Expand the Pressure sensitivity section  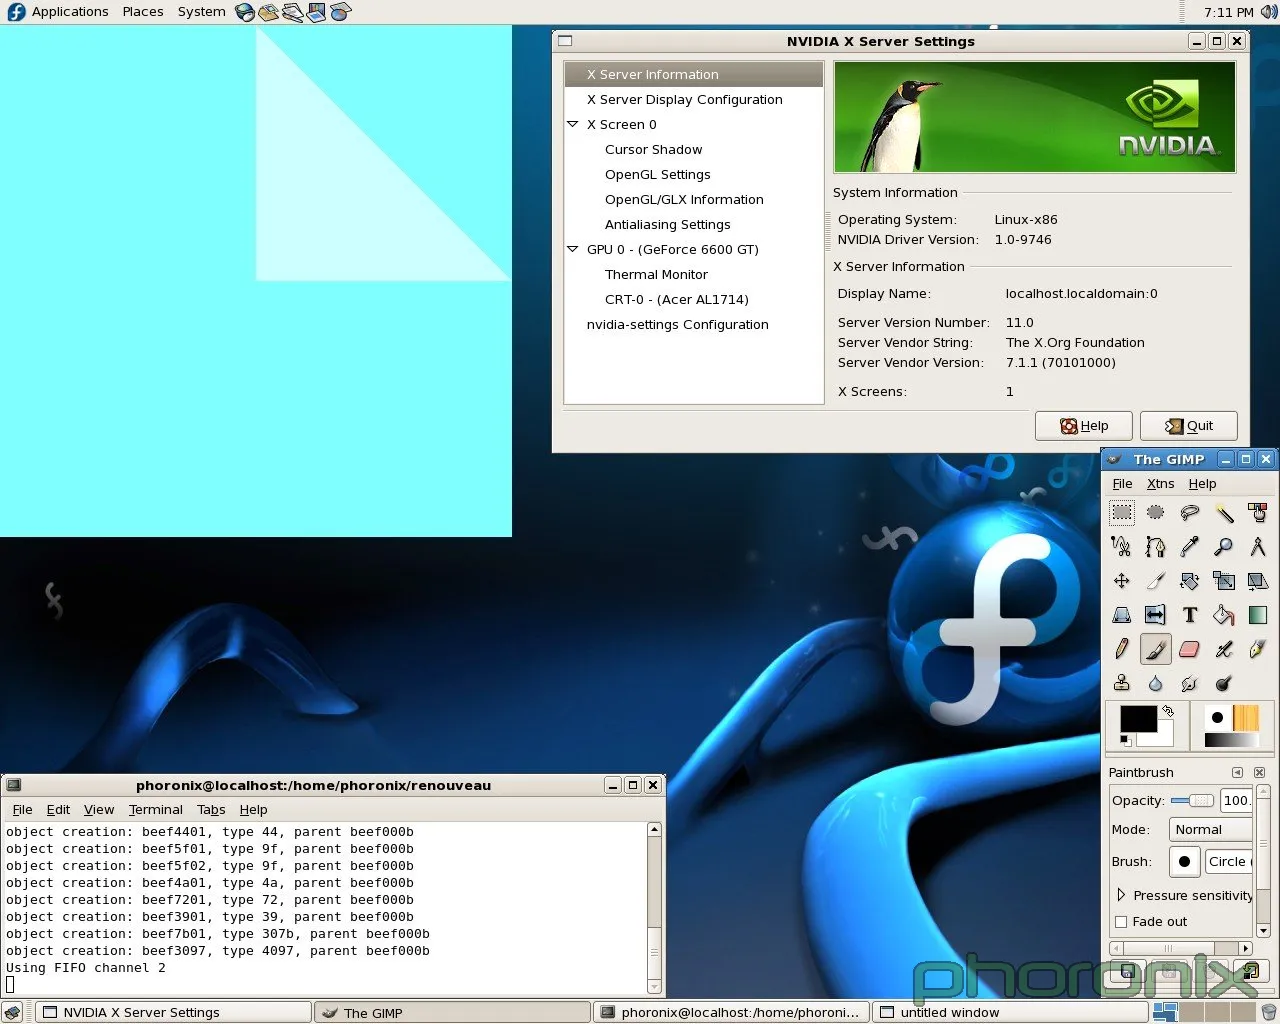[1121, 895]
